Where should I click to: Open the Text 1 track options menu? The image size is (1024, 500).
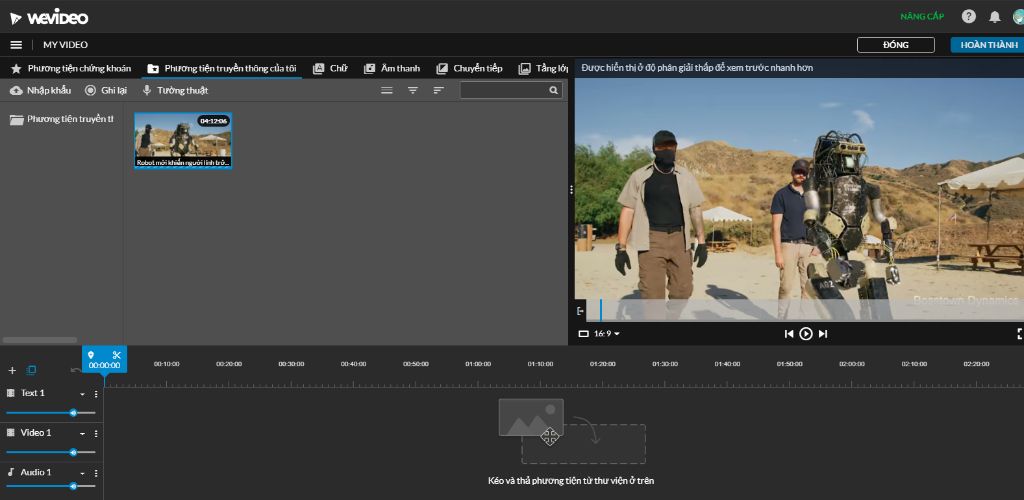click(x=96, y=394)
